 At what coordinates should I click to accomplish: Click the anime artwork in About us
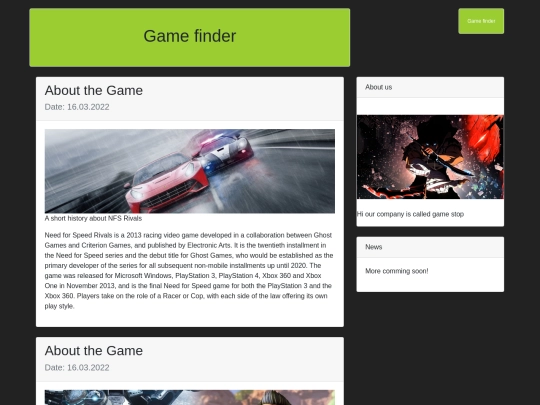tap(430, 157)
